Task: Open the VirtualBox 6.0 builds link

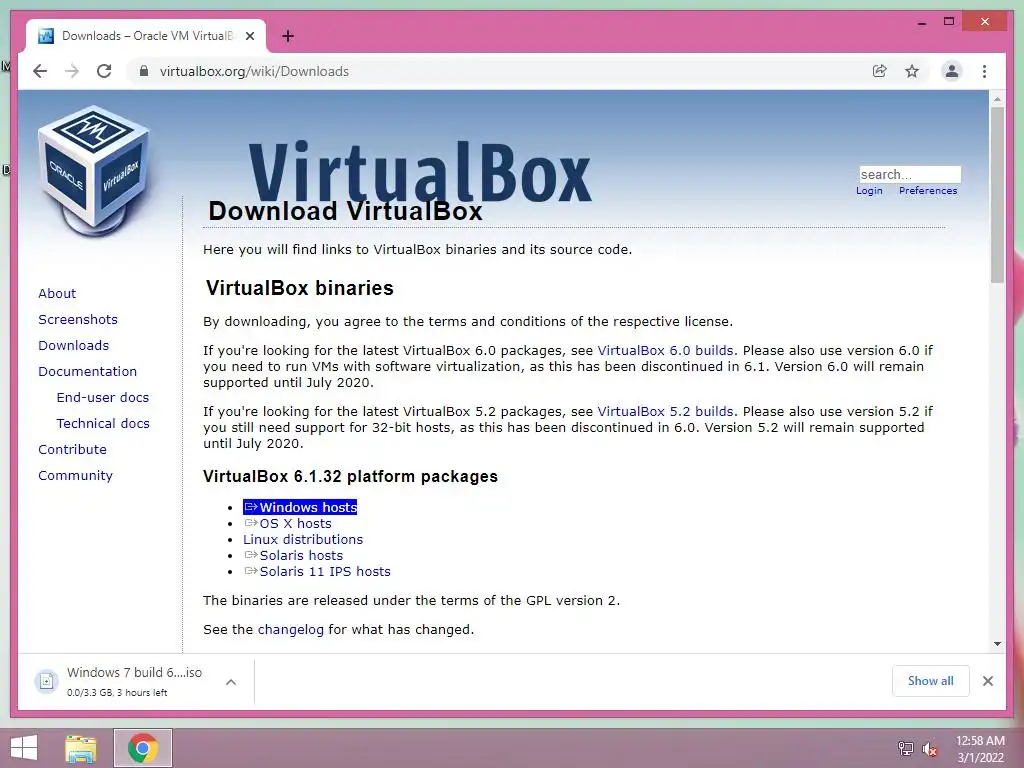Action: 665,351
